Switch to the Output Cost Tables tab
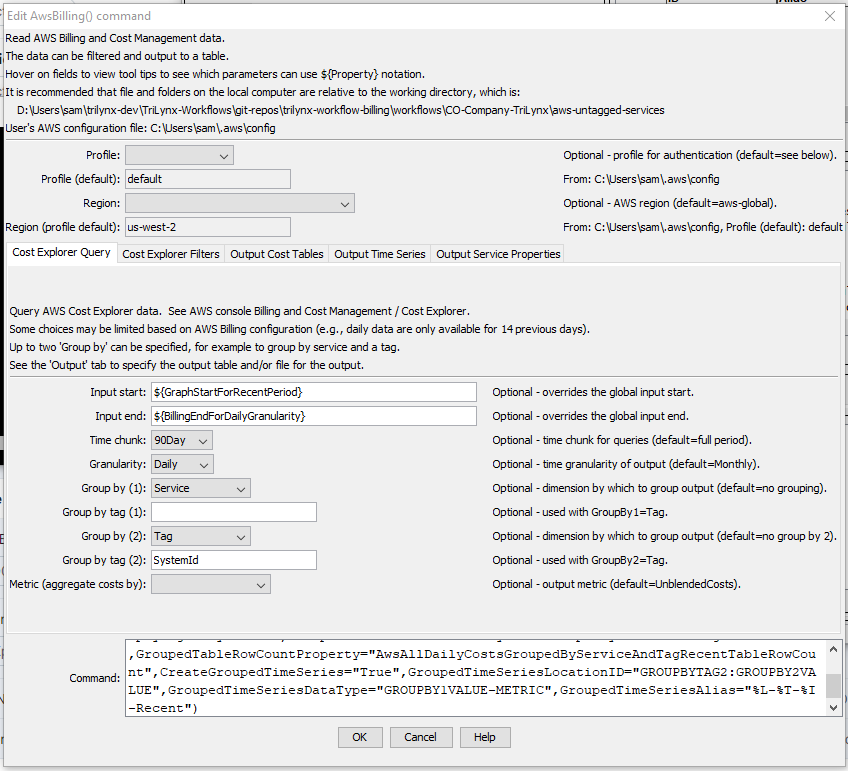Viewport: 848px width, 771px height. (276, 254)
